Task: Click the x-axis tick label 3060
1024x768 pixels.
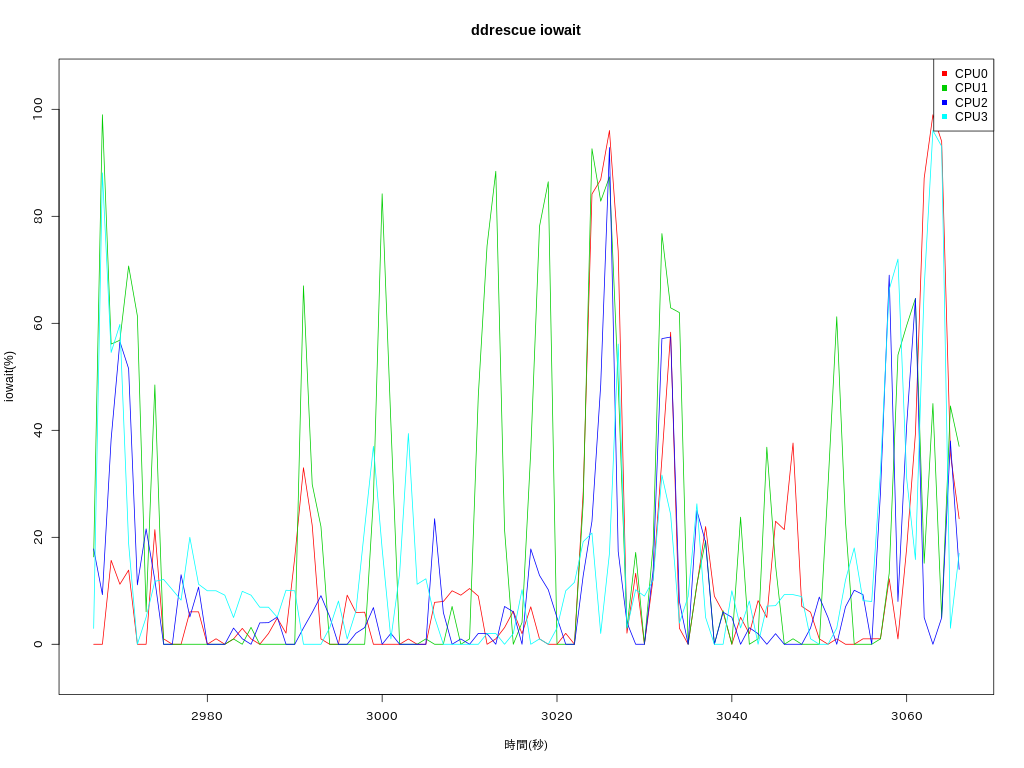Action: [x=906, y=716]
